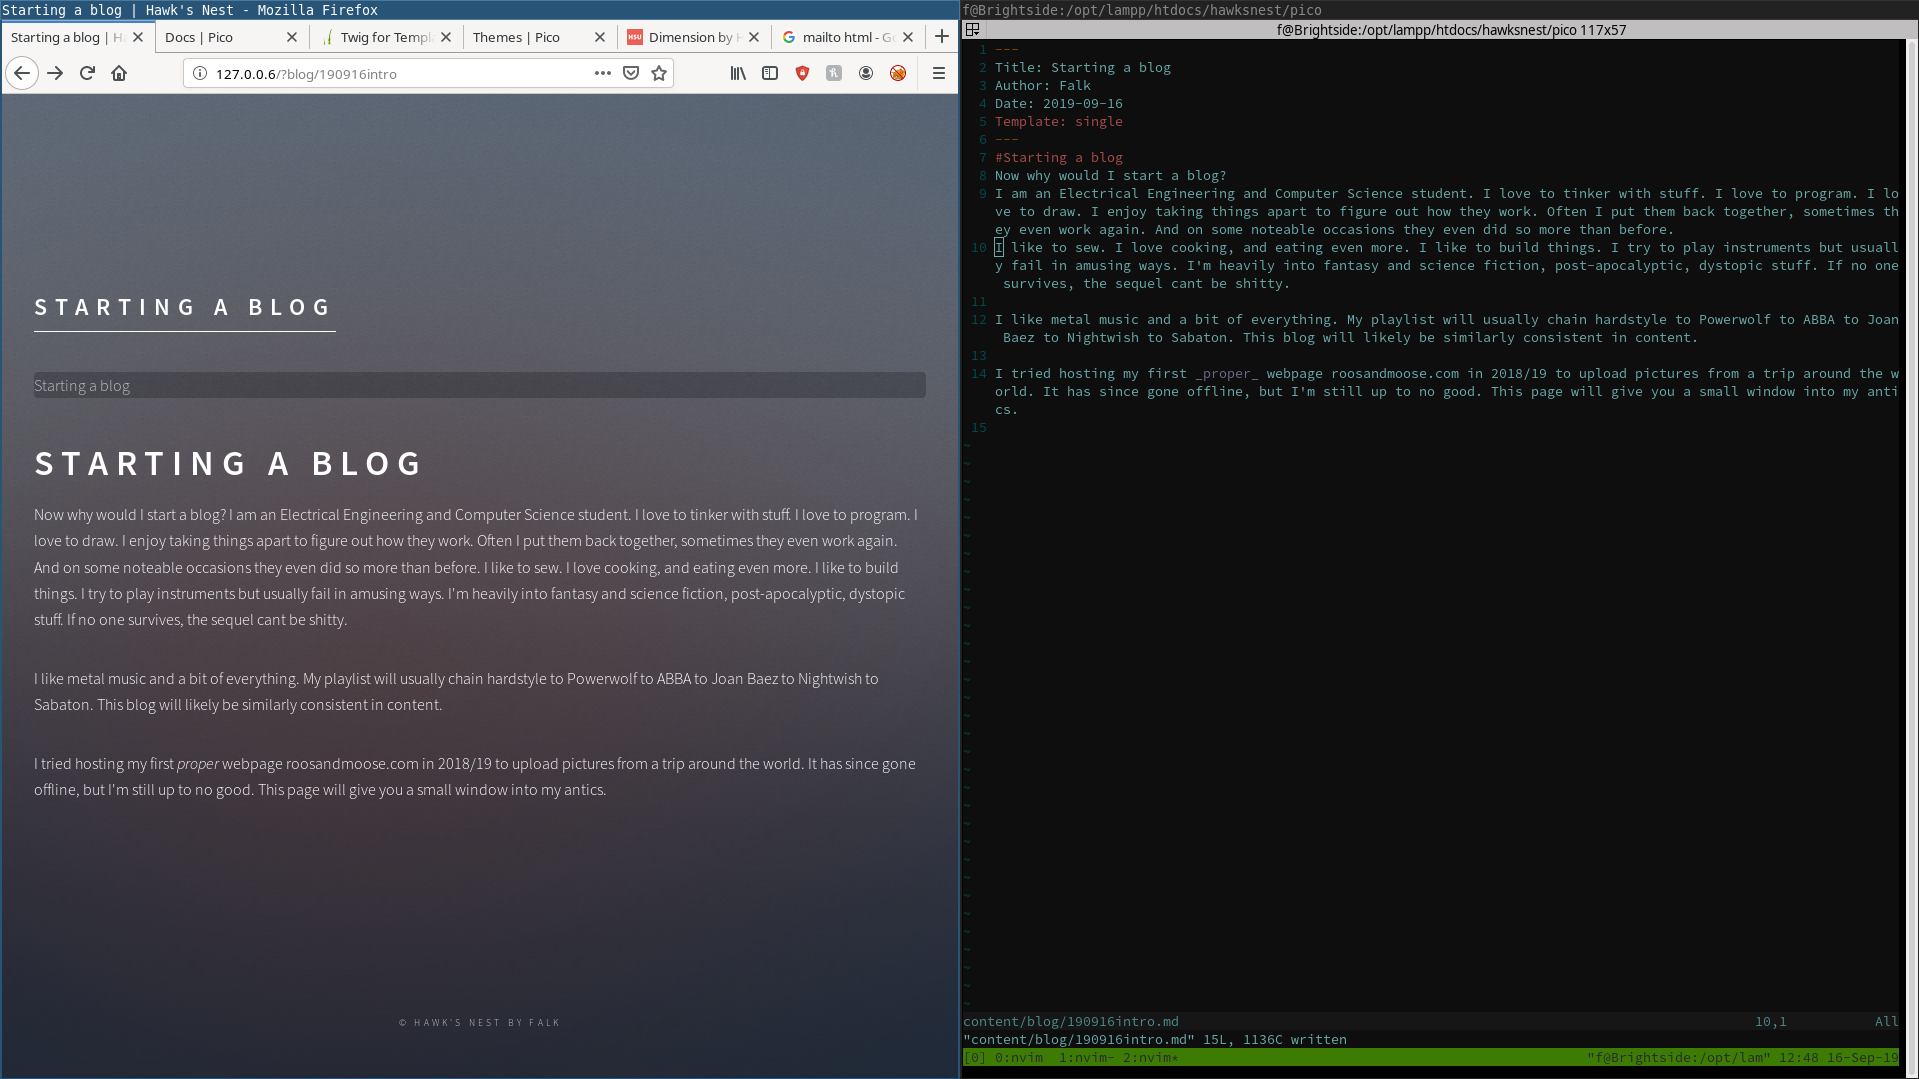Image resolution: width=1919 pixels, height=1079 pixels.
Task: Close the Twig for Template tab
Action: (x=446, y=37)
